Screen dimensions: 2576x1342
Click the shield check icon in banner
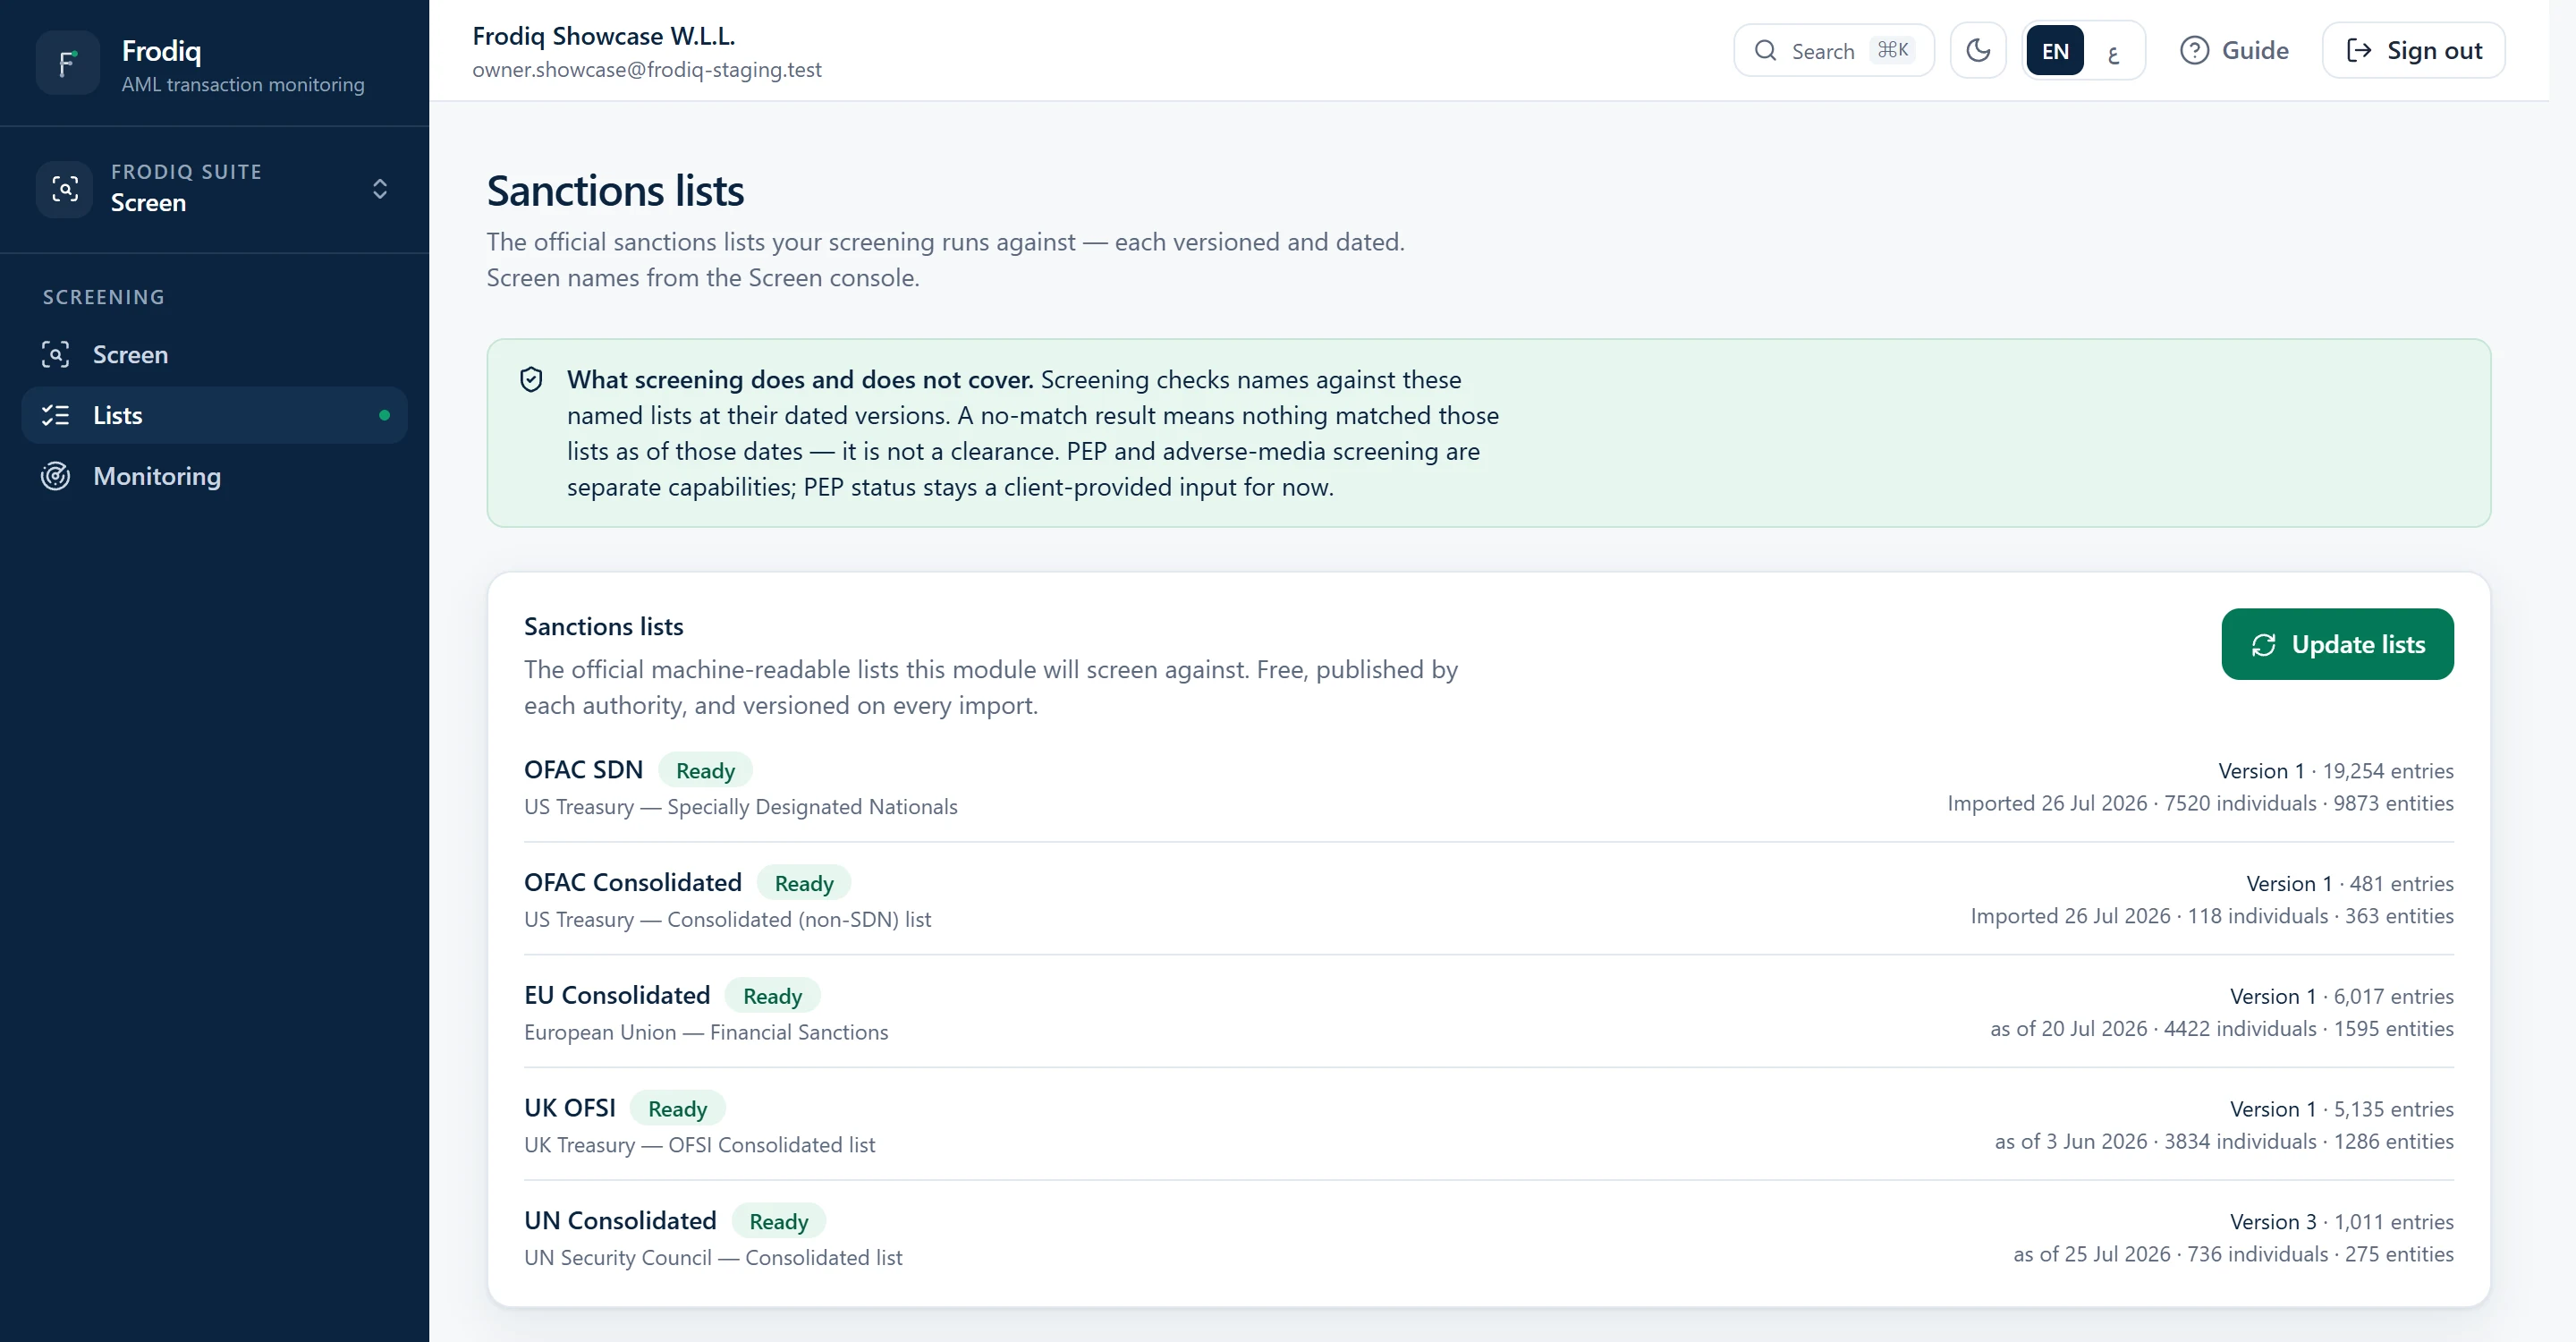click(x=531, y=379)
